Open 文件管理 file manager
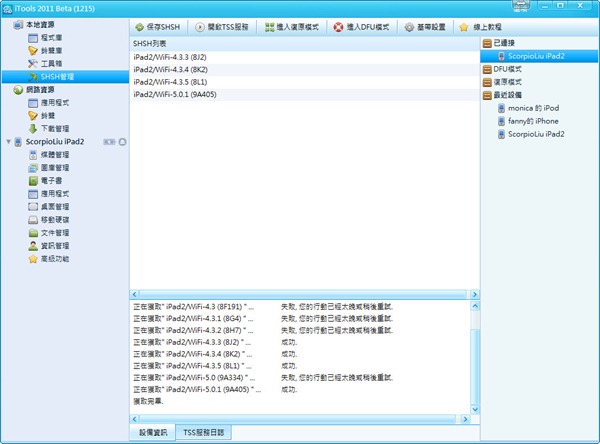The image size is (600, 444). pos(49,233)
